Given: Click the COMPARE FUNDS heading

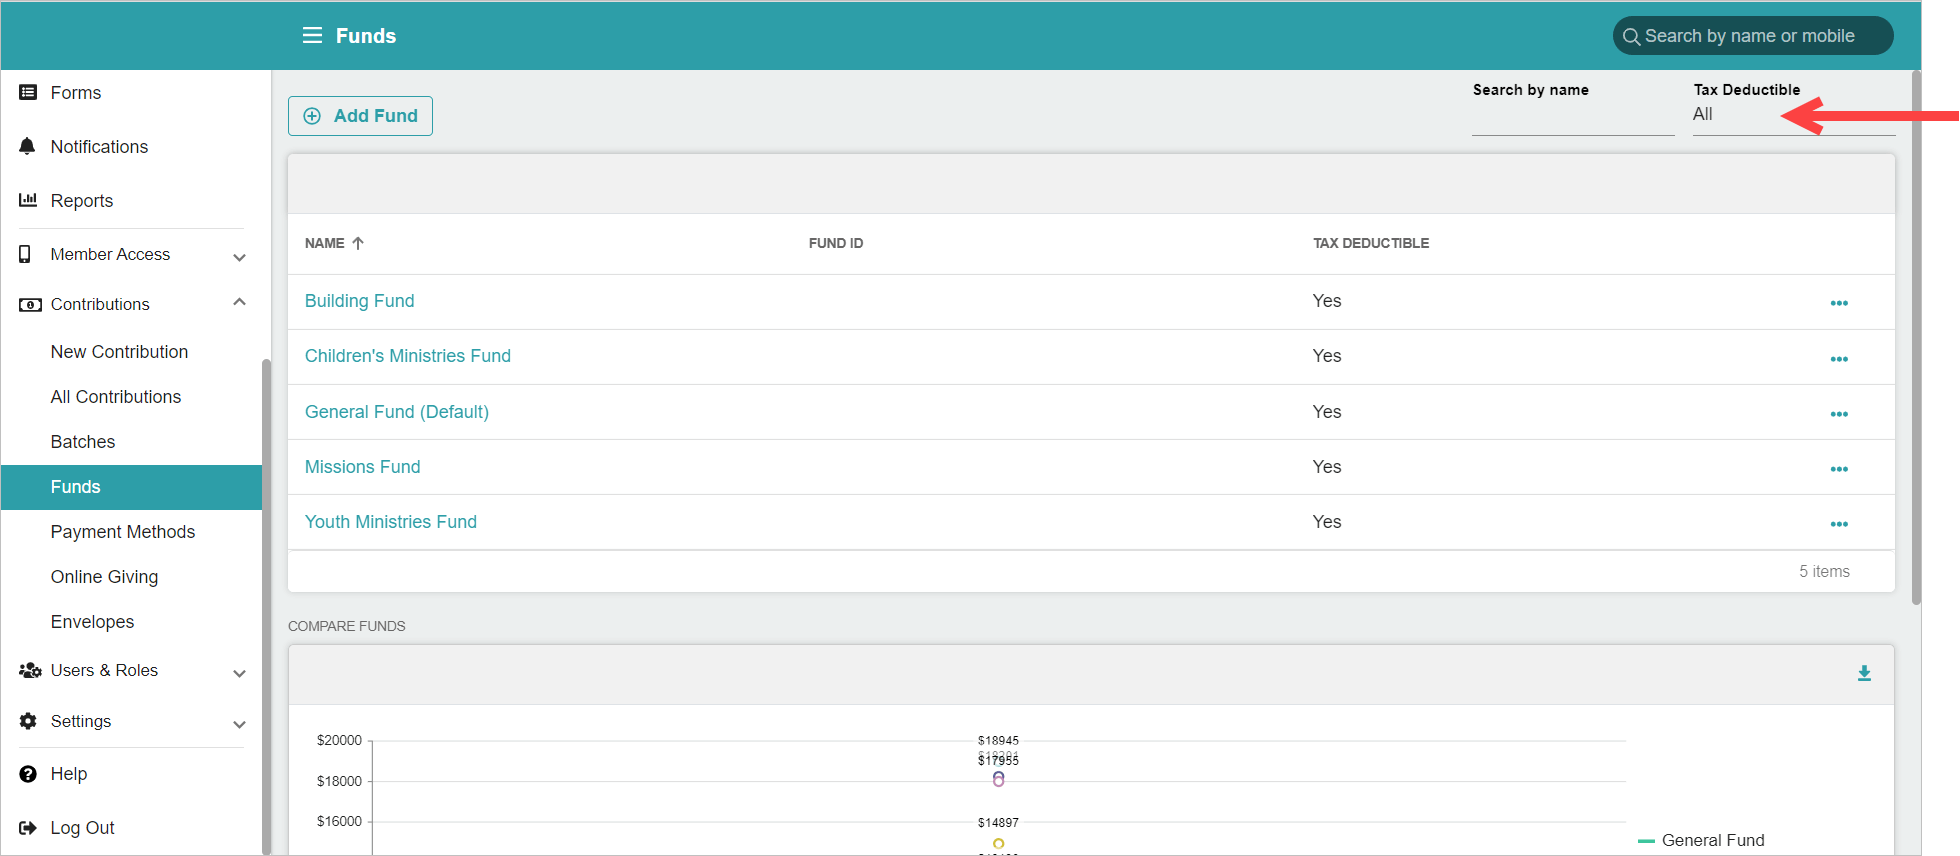Looking at the screenshot, I should coord(346,626).
